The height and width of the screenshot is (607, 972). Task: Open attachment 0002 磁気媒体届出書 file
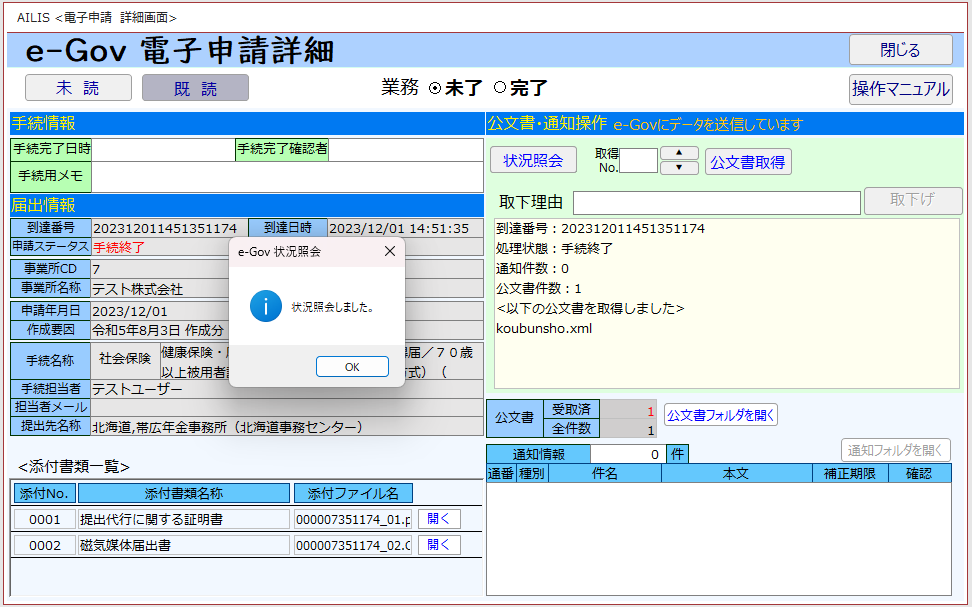coord(439,545)
